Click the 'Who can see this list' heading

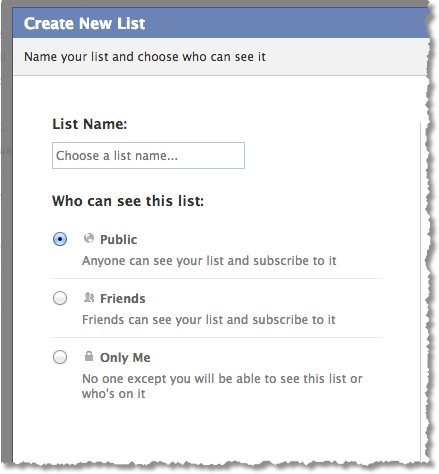point(128,201)
